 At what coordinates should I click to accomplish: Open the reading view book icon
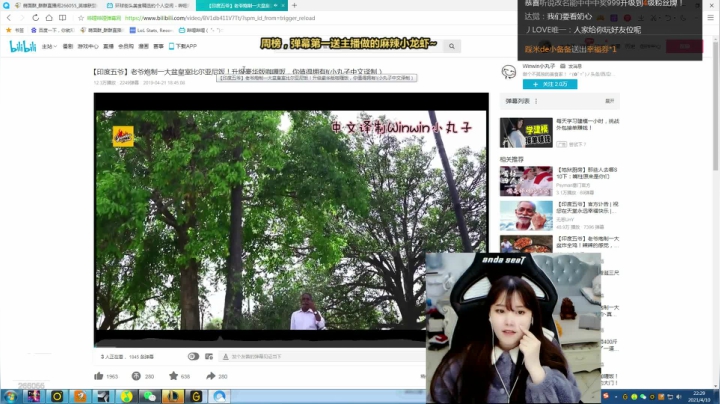pos(62,18)
